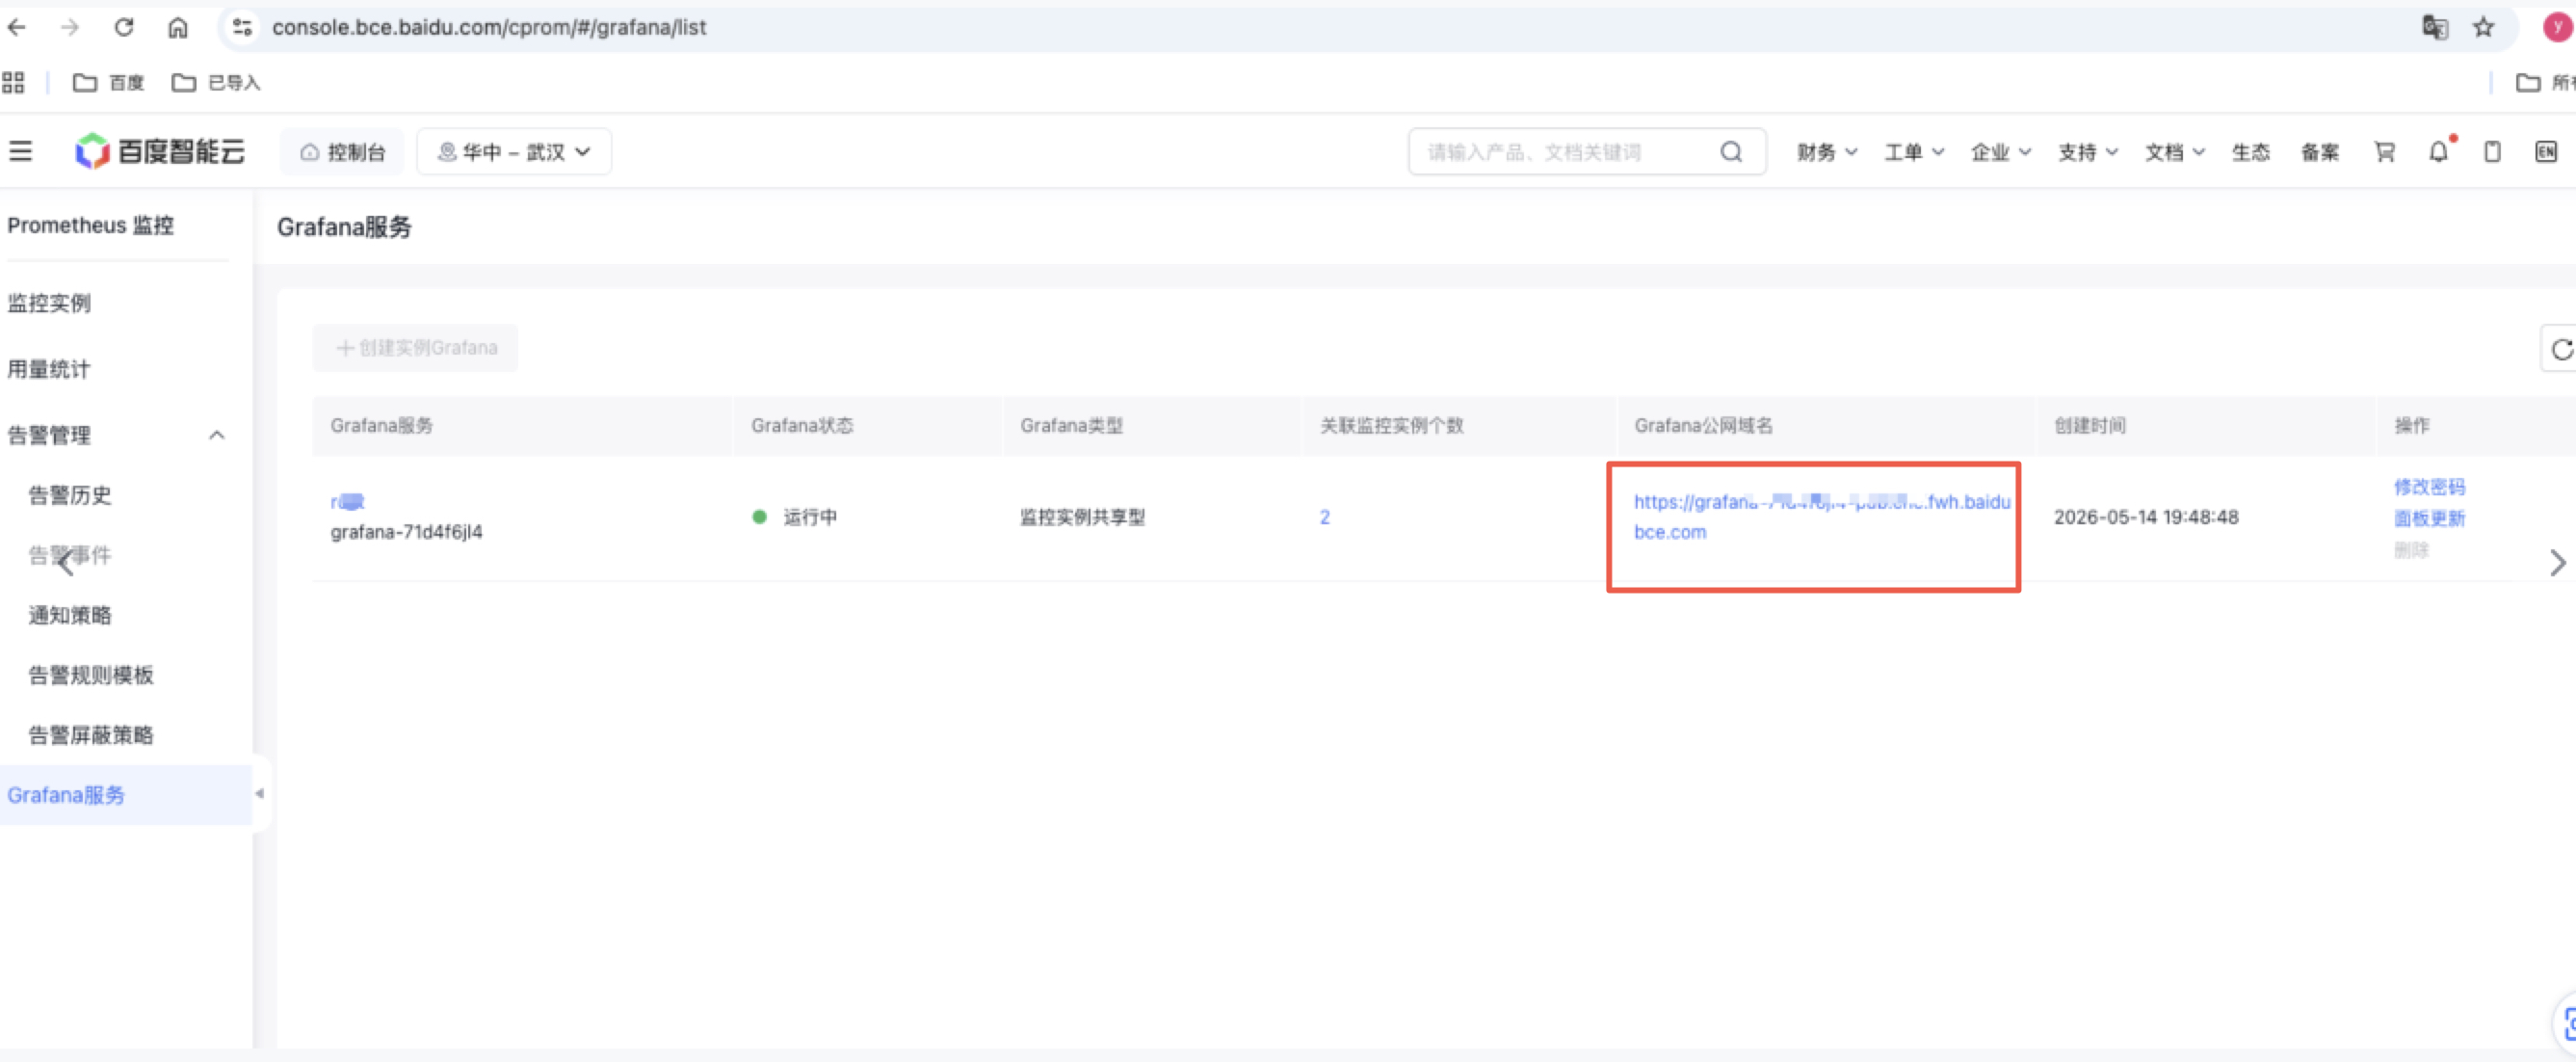Screen dimensions: 2576x1062
Task: Open the Grafana public domain URL link
Action: 1821,517
